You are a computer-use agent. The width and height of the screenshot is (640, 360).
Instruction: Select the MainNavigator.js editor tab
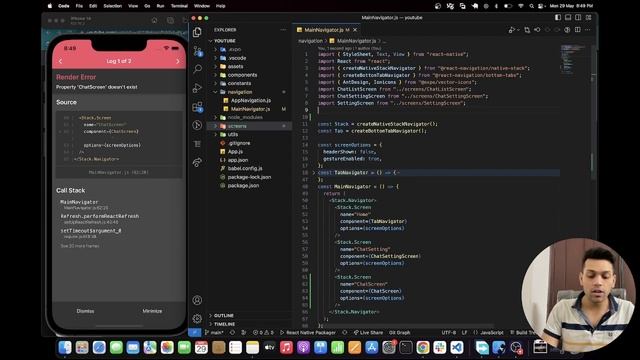pyautogui.click(x=324, y=30)
